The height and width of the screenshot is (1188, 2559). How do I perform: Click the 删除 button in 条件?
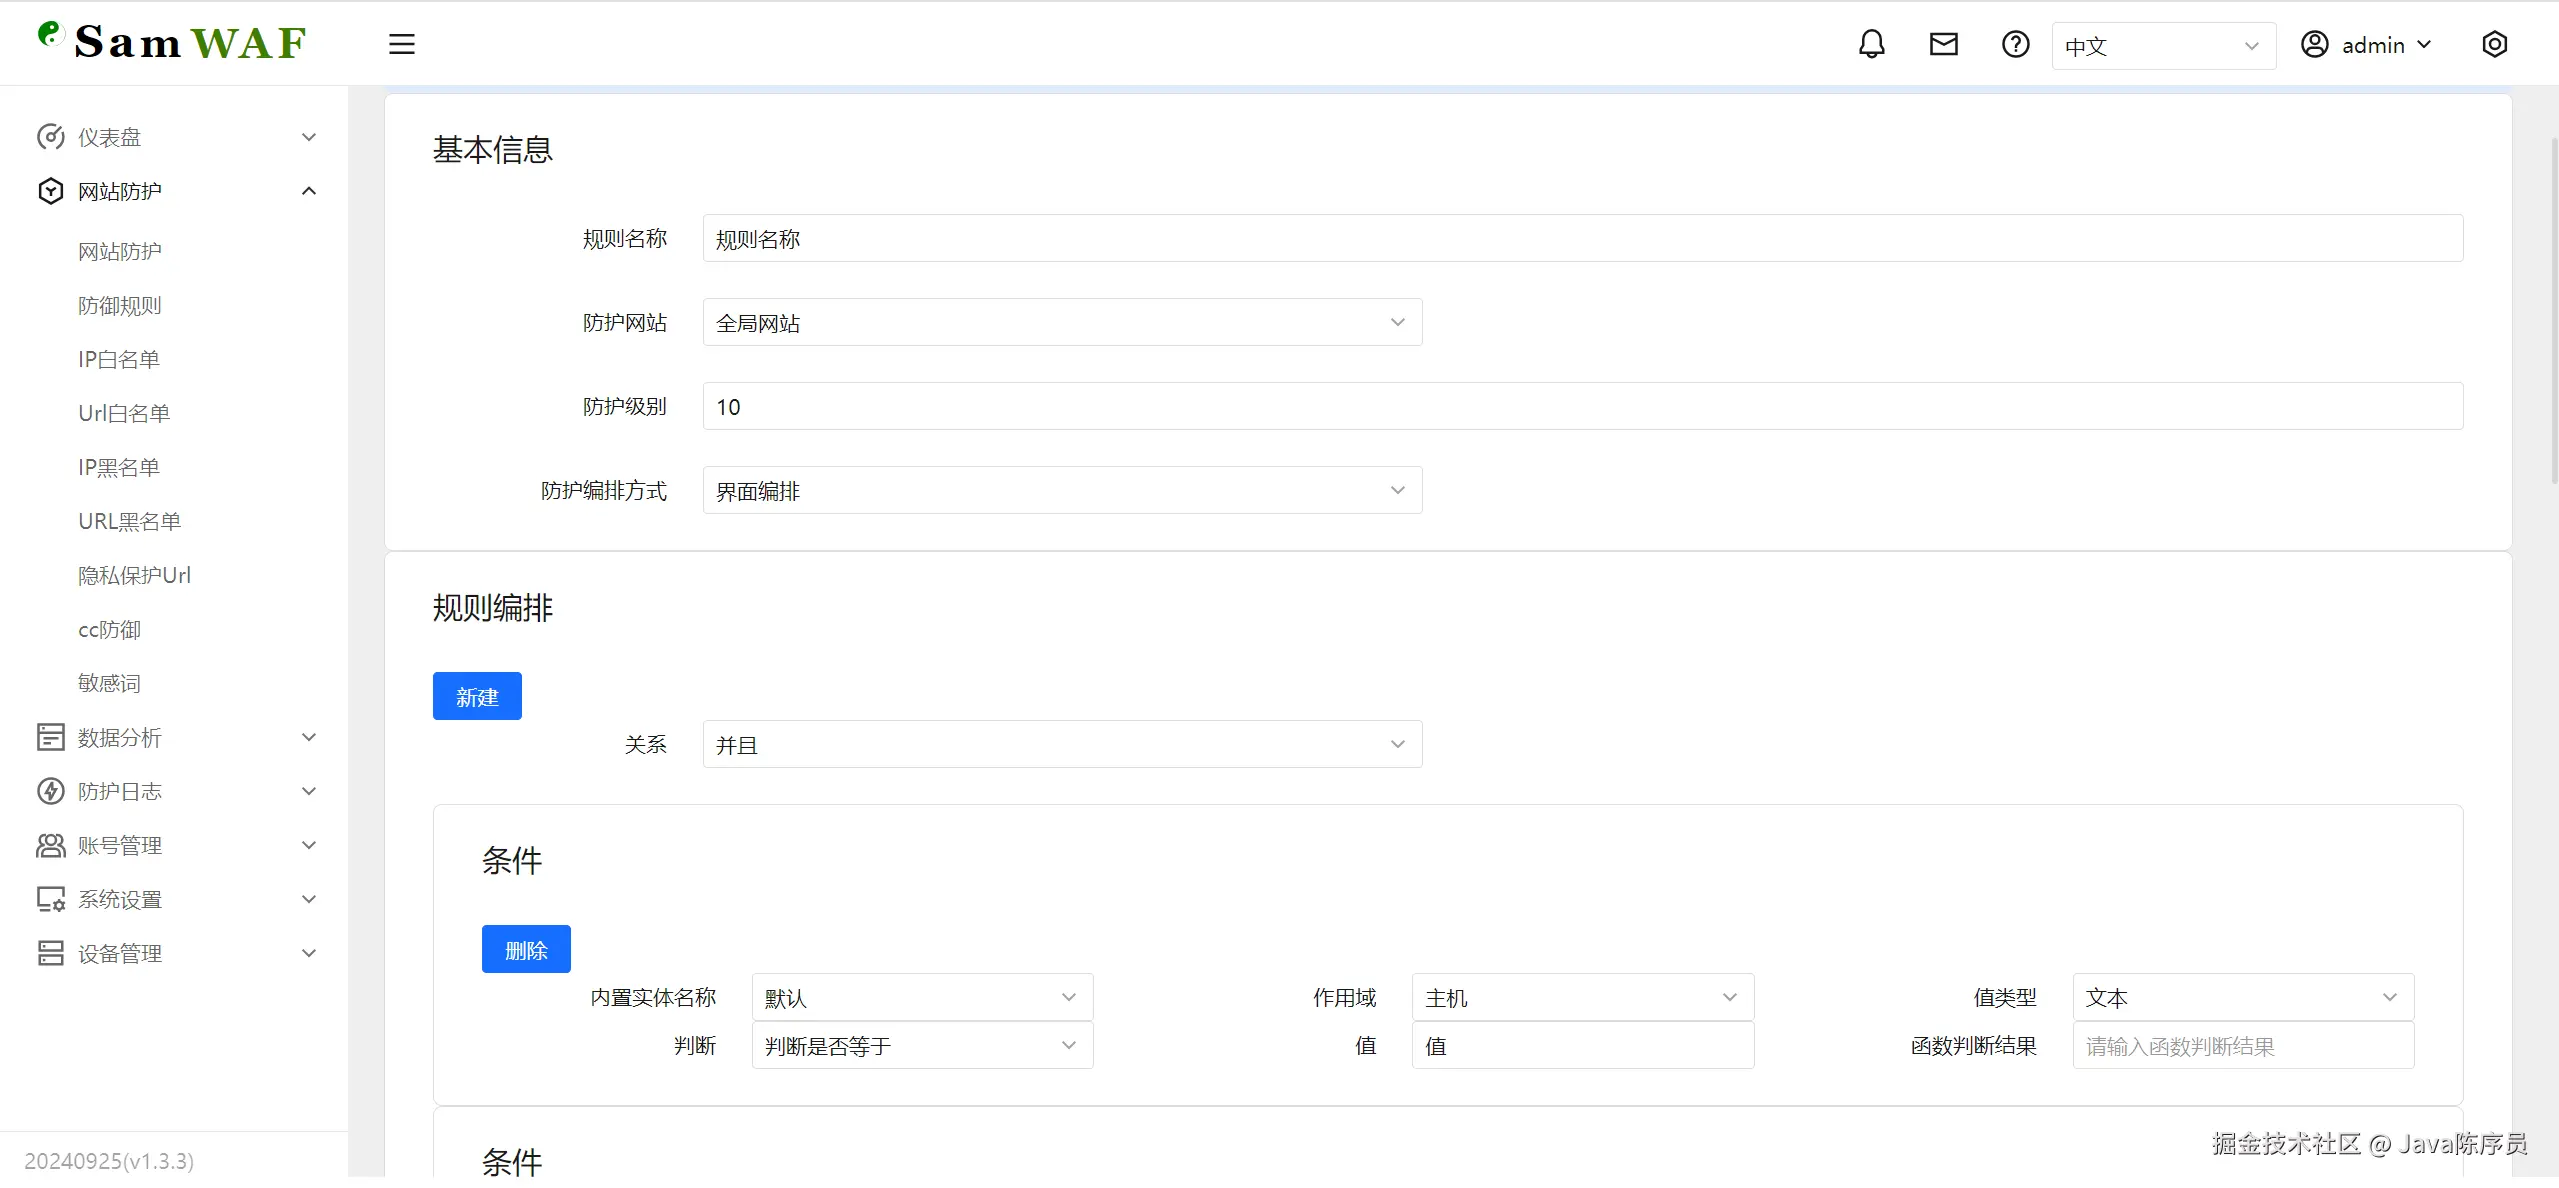pos(526,949)
